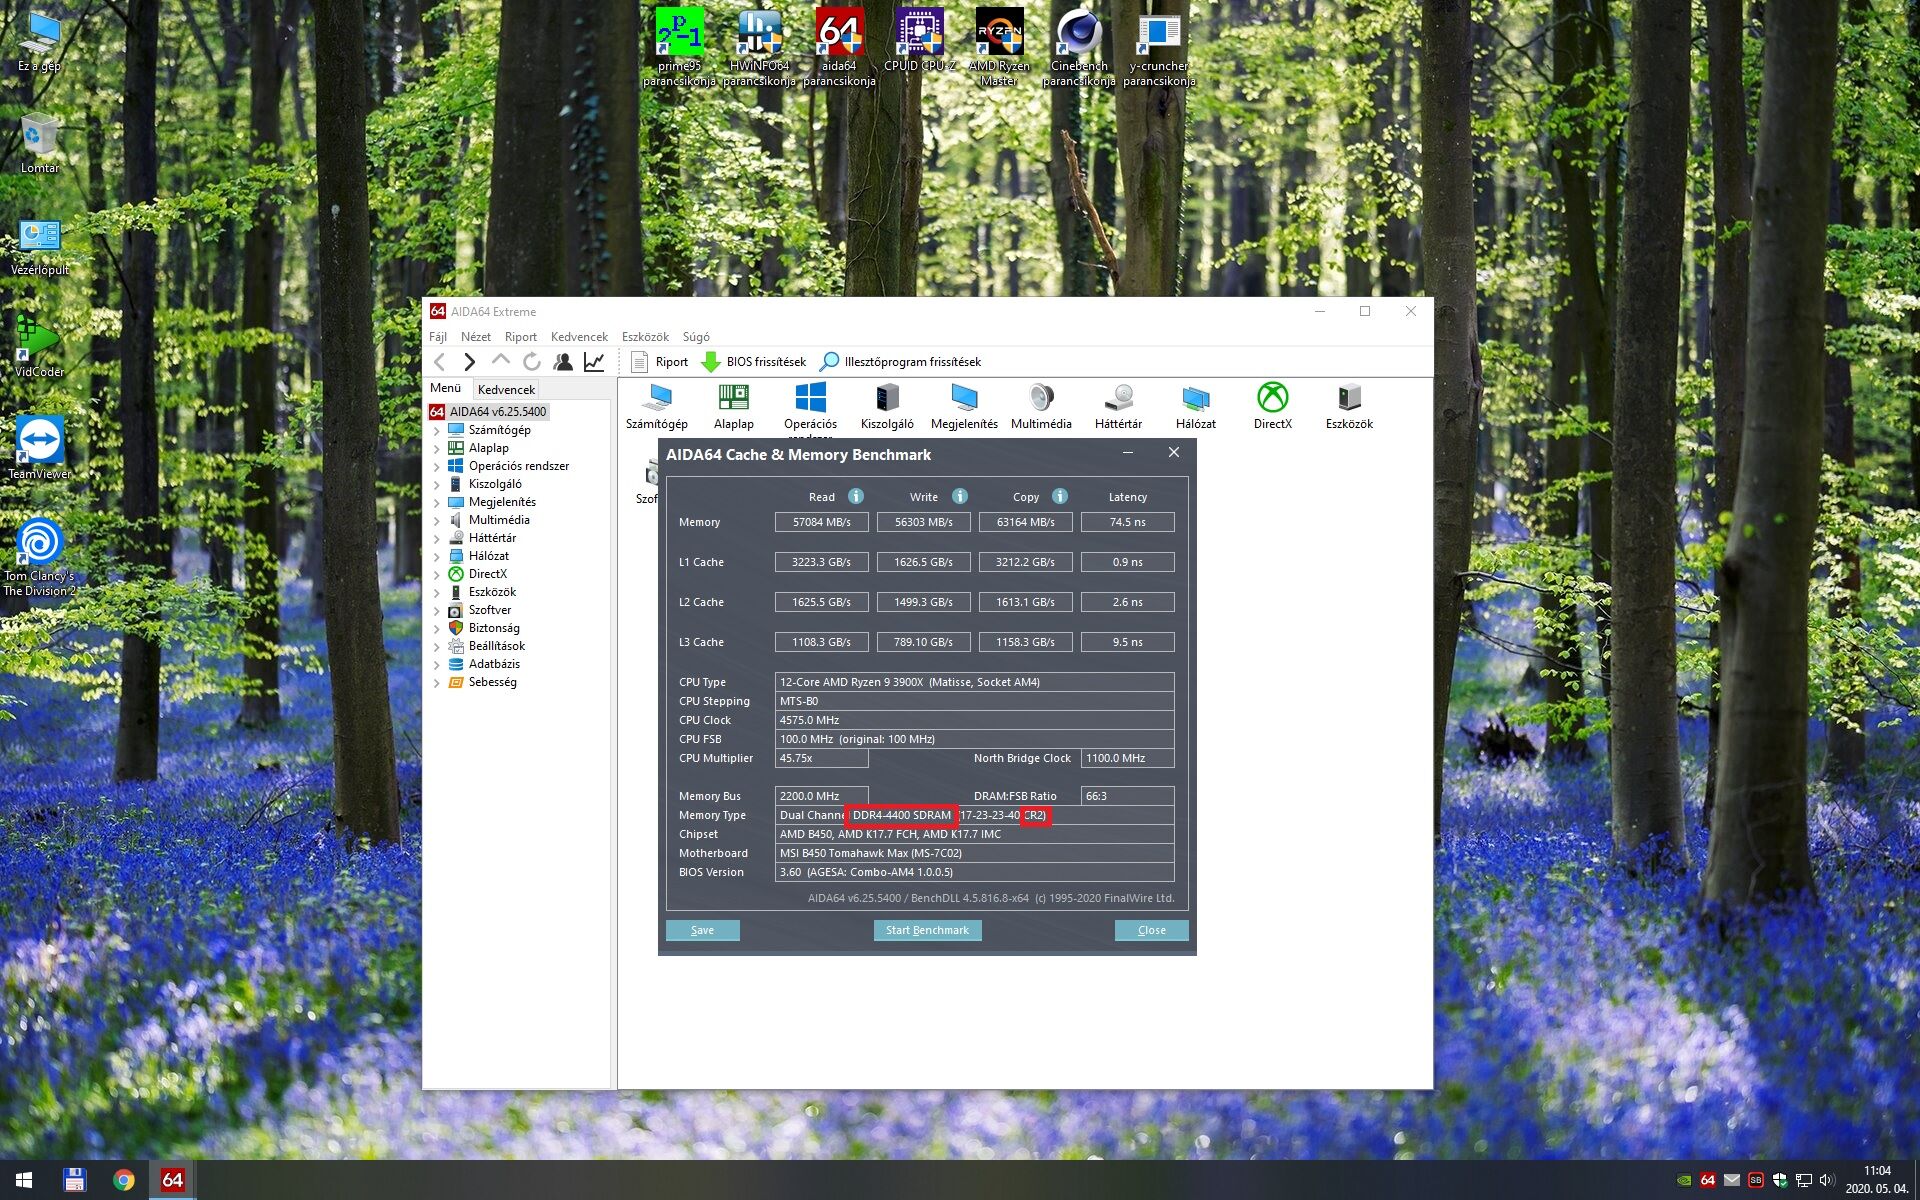Click the Write info icon
Viewport: 1920px width, 1200px height.
pyautogui.click(x=960, y=496)
